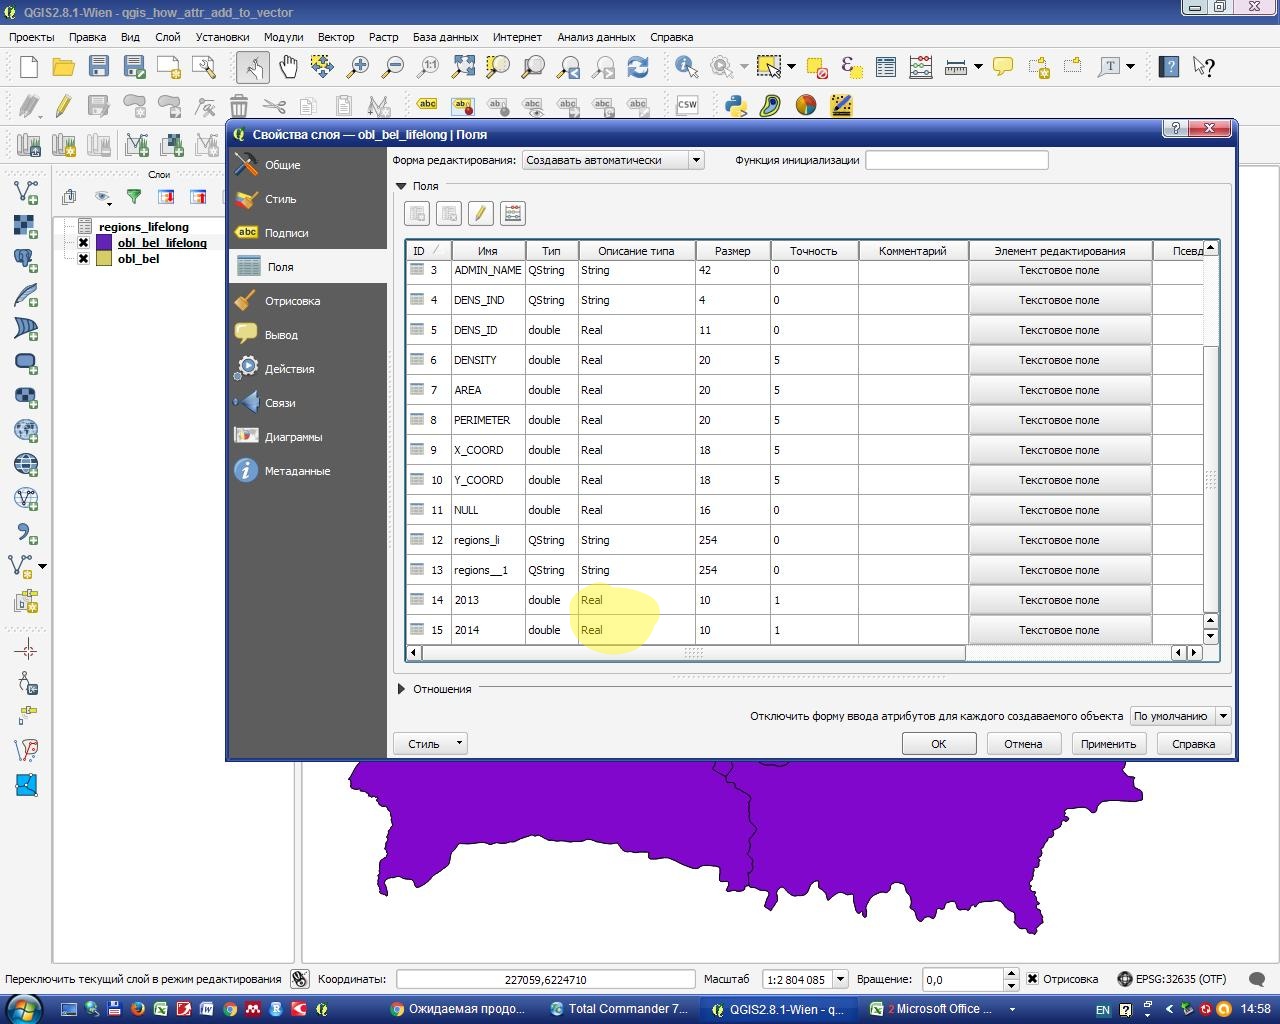This screenshot has width=1280, height=1024.
Task: Click the Add WMS Layer globe icon
Action: (x=27, y=430)
